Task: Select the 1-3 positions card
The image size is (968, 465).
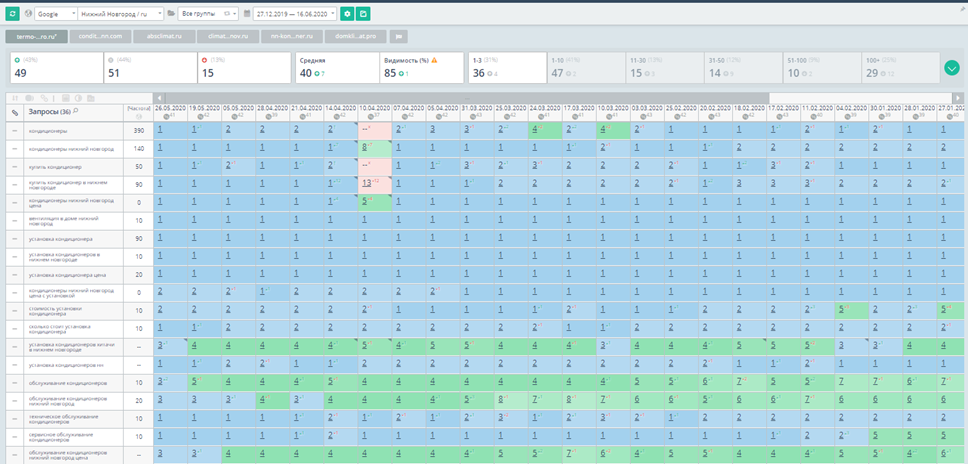Action: (507, 67)
